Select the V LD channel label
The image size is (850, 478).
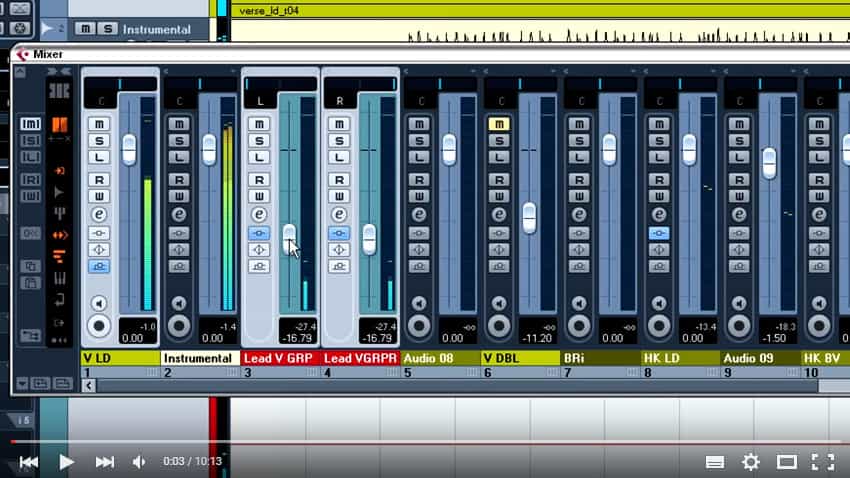(x=120, y=358)
